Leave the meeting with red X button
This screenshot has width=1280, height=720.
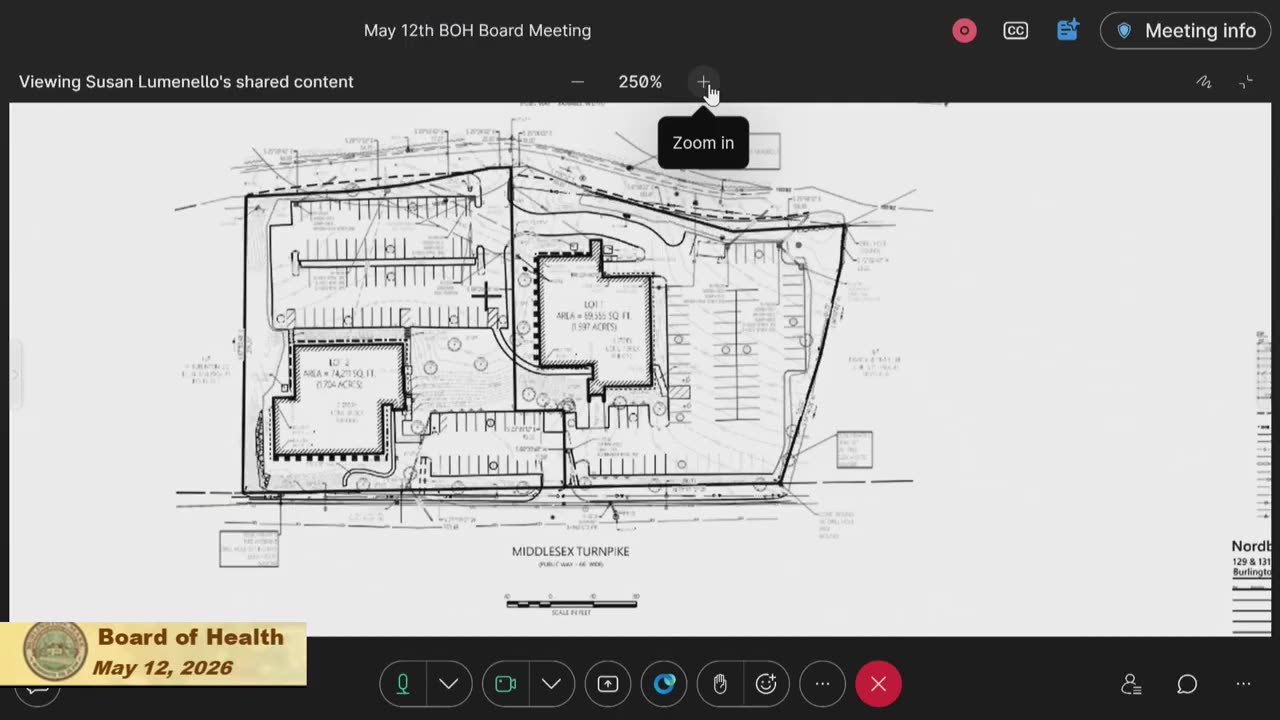point(878,684)
